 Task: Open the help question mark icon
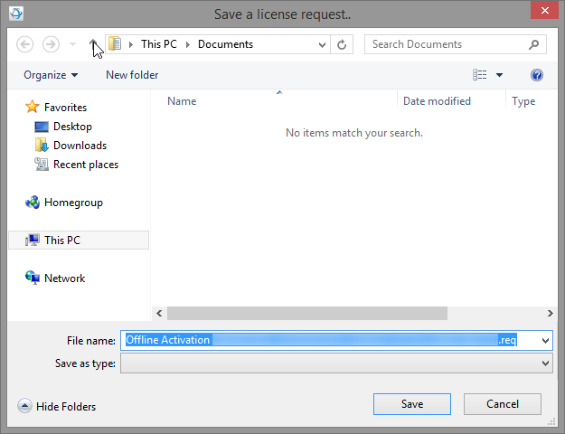pyautogui.click(x=537, y=75)
